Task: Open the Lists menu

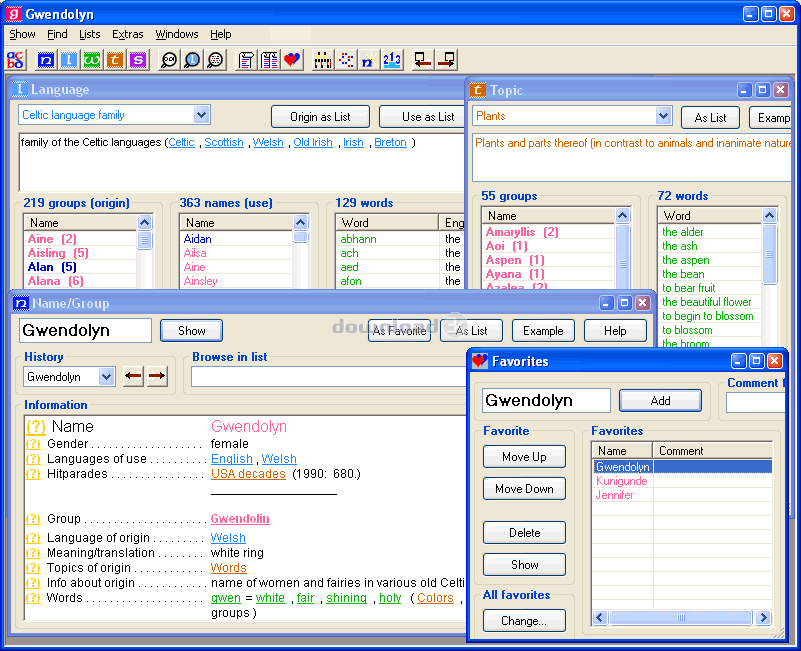Action: pos(90,34)
